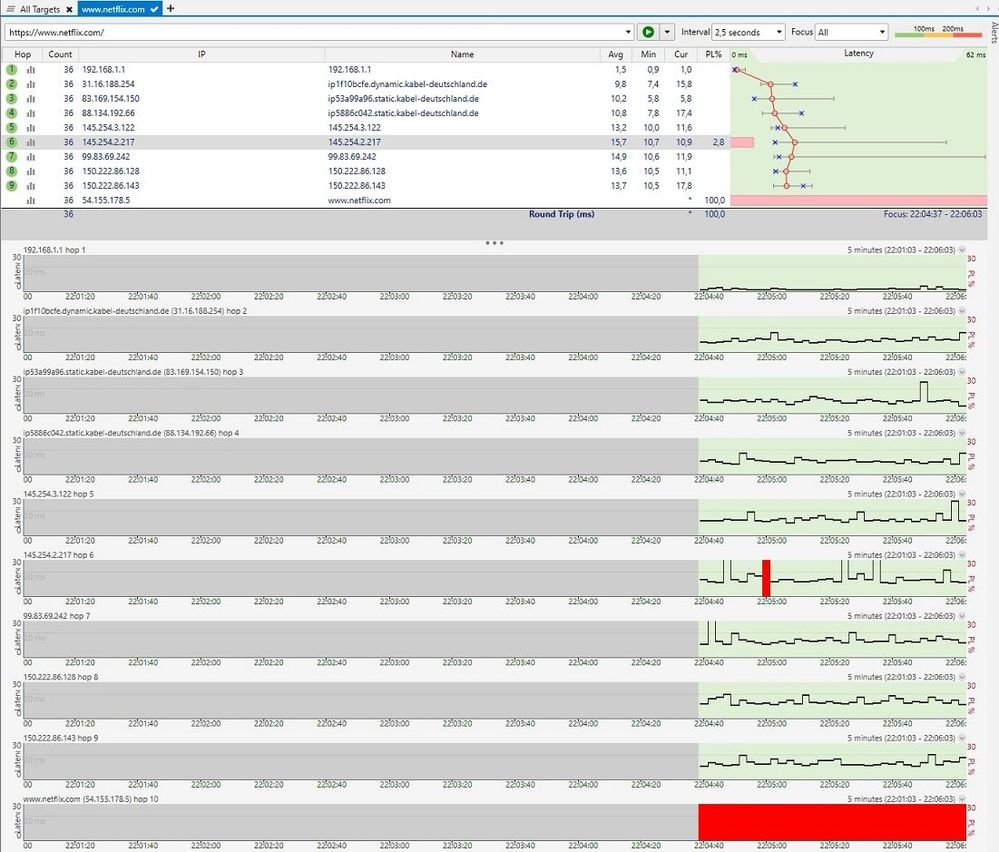Sort by the Name column header
Screen dimensions: 999x852
coord(463,54)
